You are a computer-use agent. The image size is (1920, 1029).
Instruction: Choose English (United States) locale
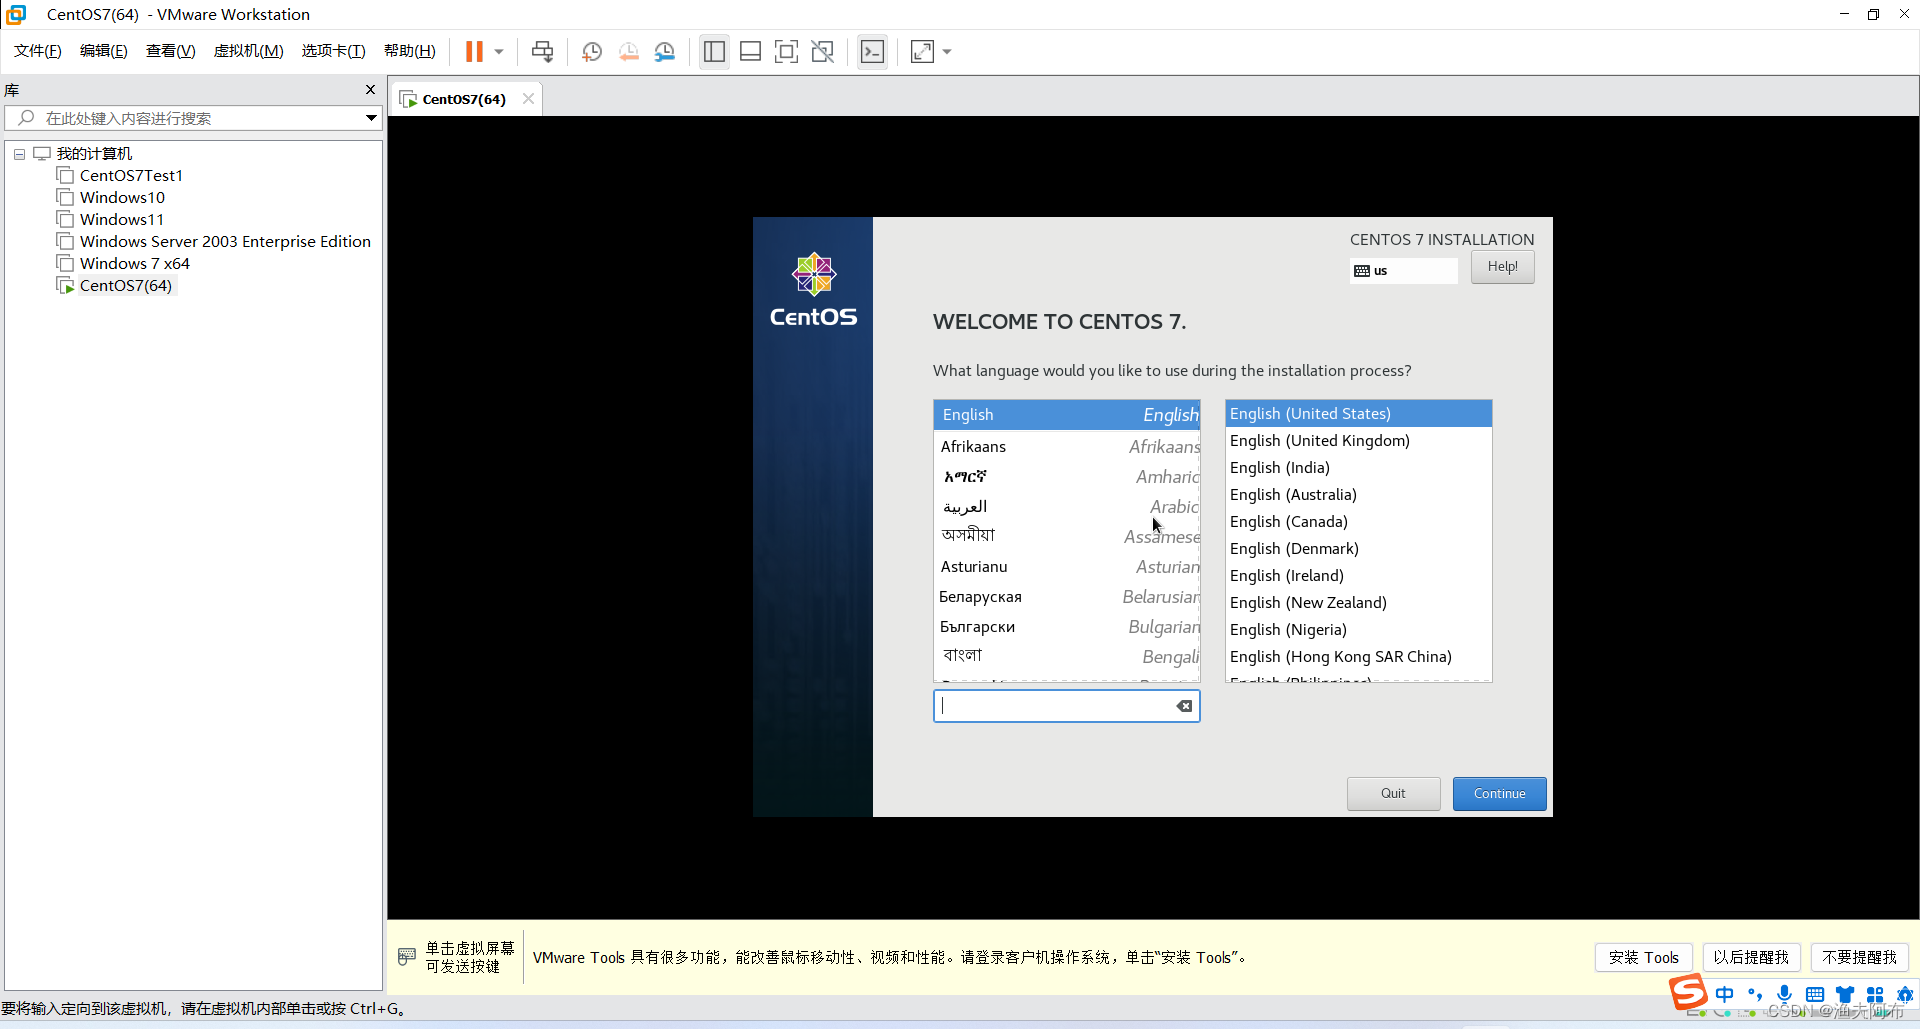pyautogui.click(x=1358, y=413)
